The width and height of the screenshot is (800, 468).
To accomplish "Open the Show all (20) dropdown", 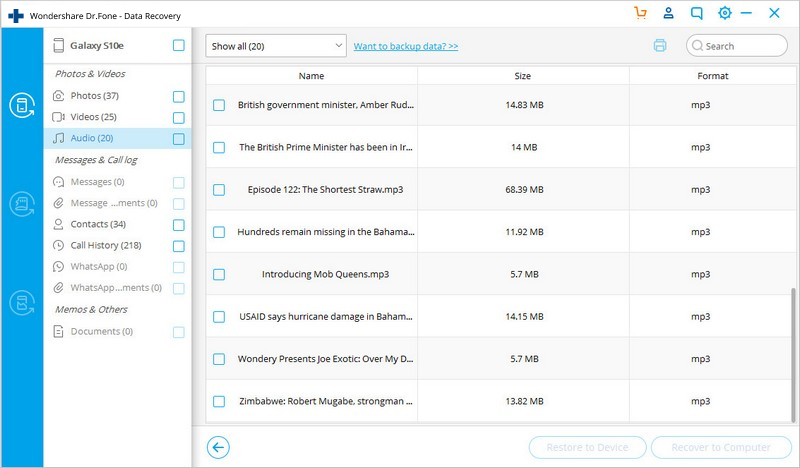I will 276,46.
